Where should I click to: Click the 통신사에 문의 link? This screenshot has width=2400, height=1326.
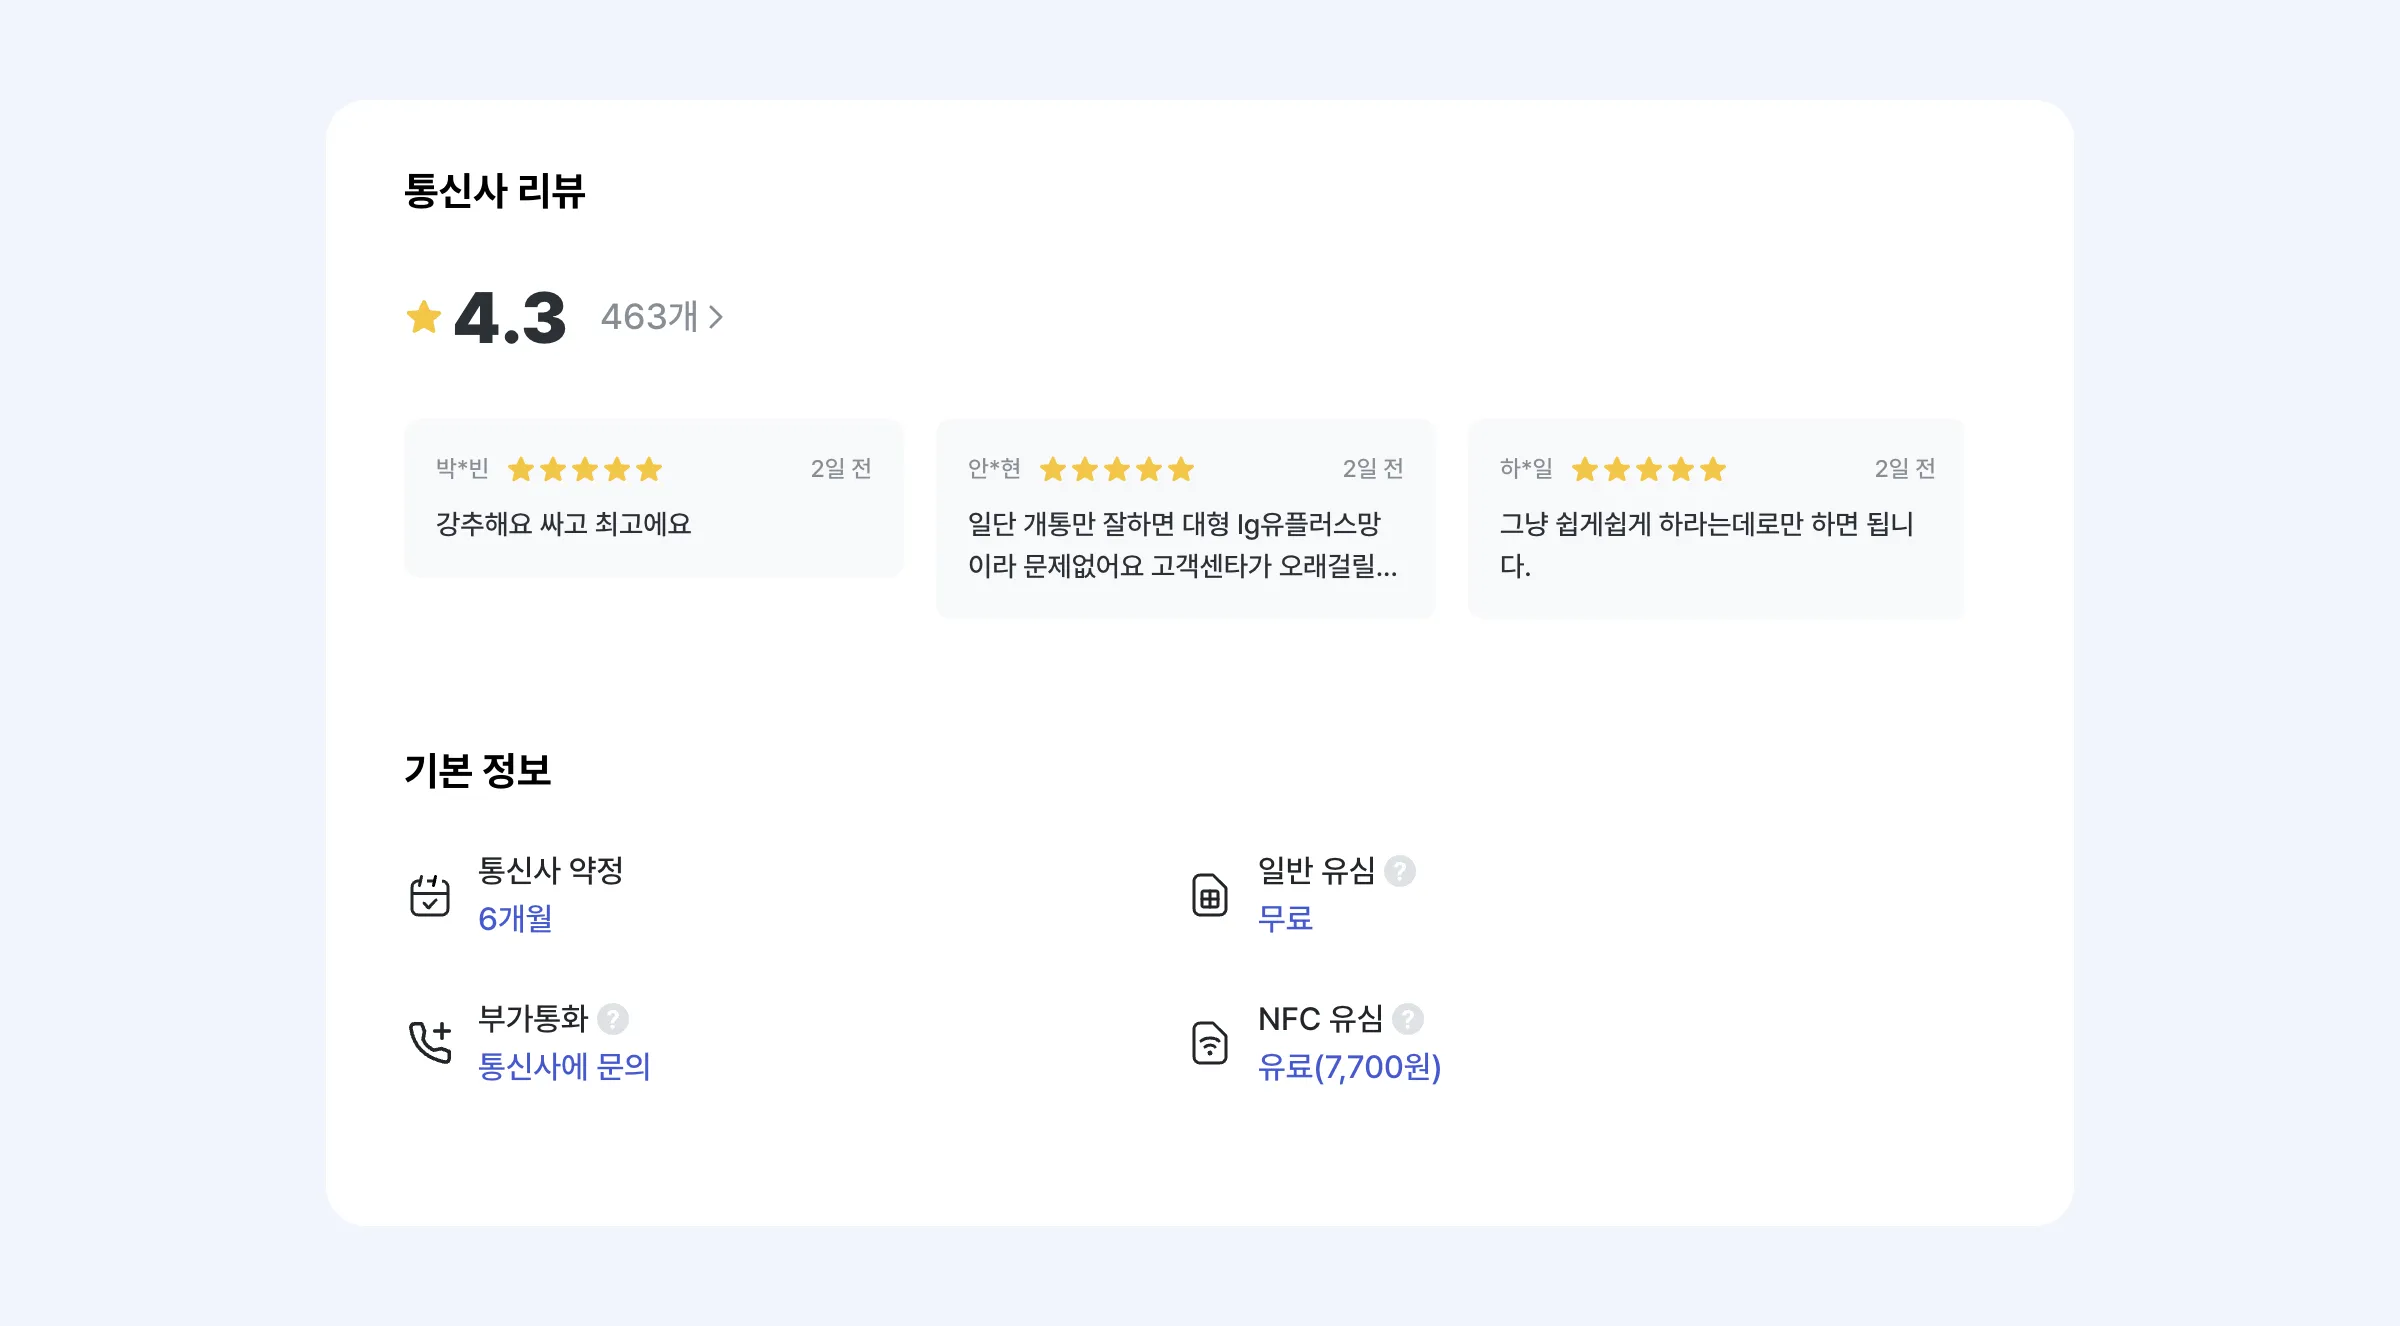[x=564, y=1066]
